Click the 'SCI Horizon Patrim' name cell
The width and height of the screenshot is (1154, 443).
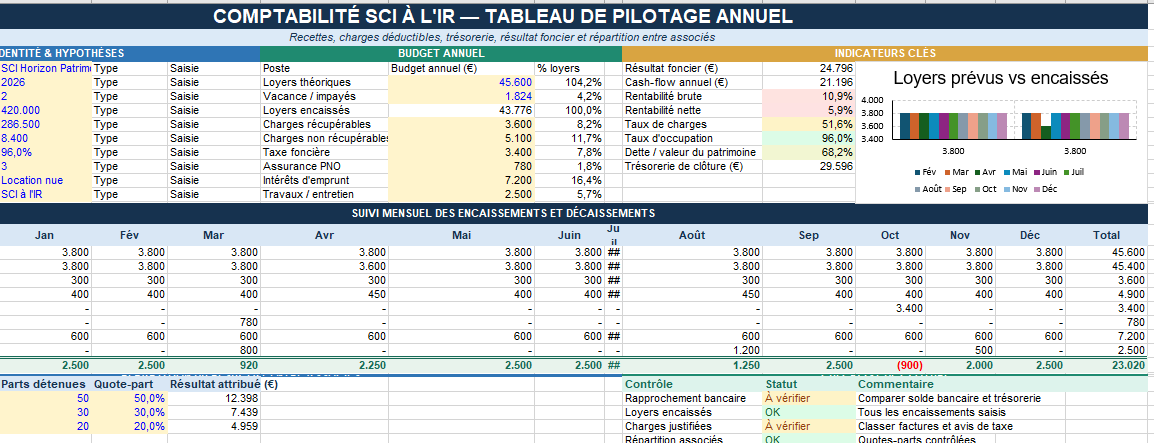click(46, 68)
